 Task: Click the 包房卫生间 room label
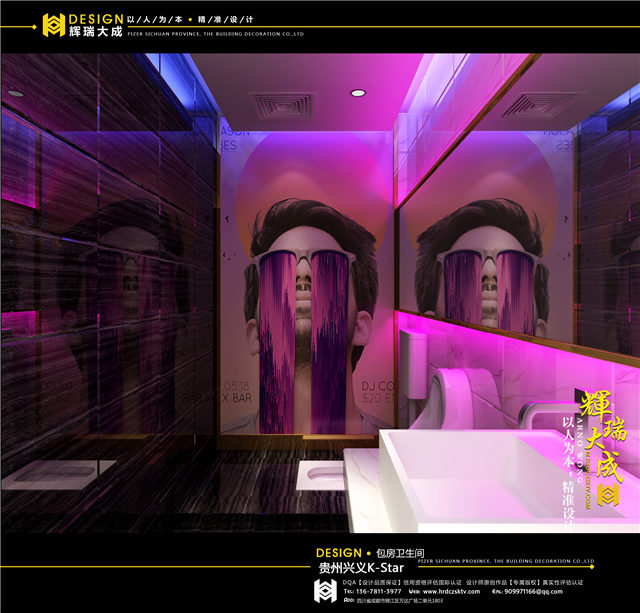pos(401,552)
